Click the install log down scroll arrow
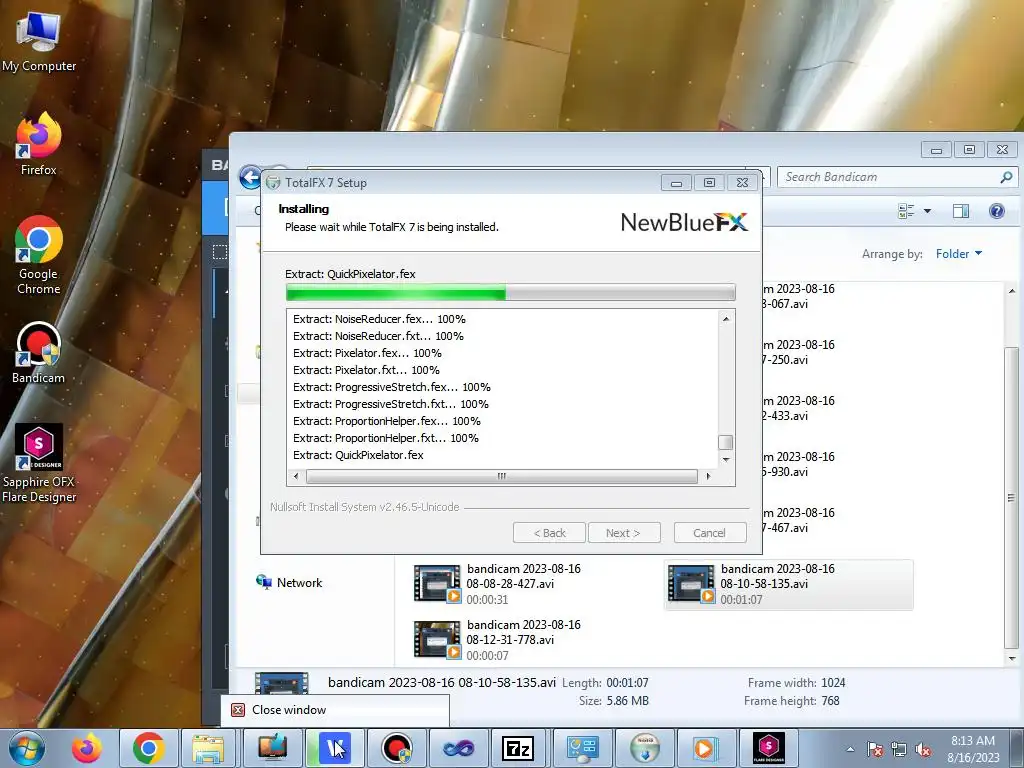 pos(726,460)
